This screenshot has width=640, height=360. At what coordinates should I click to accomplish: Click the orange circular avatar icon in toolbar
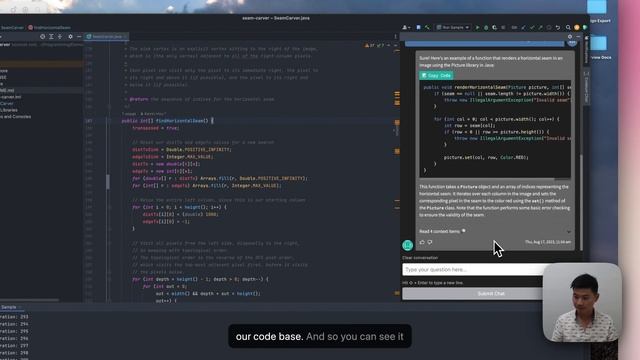point(577,27)
